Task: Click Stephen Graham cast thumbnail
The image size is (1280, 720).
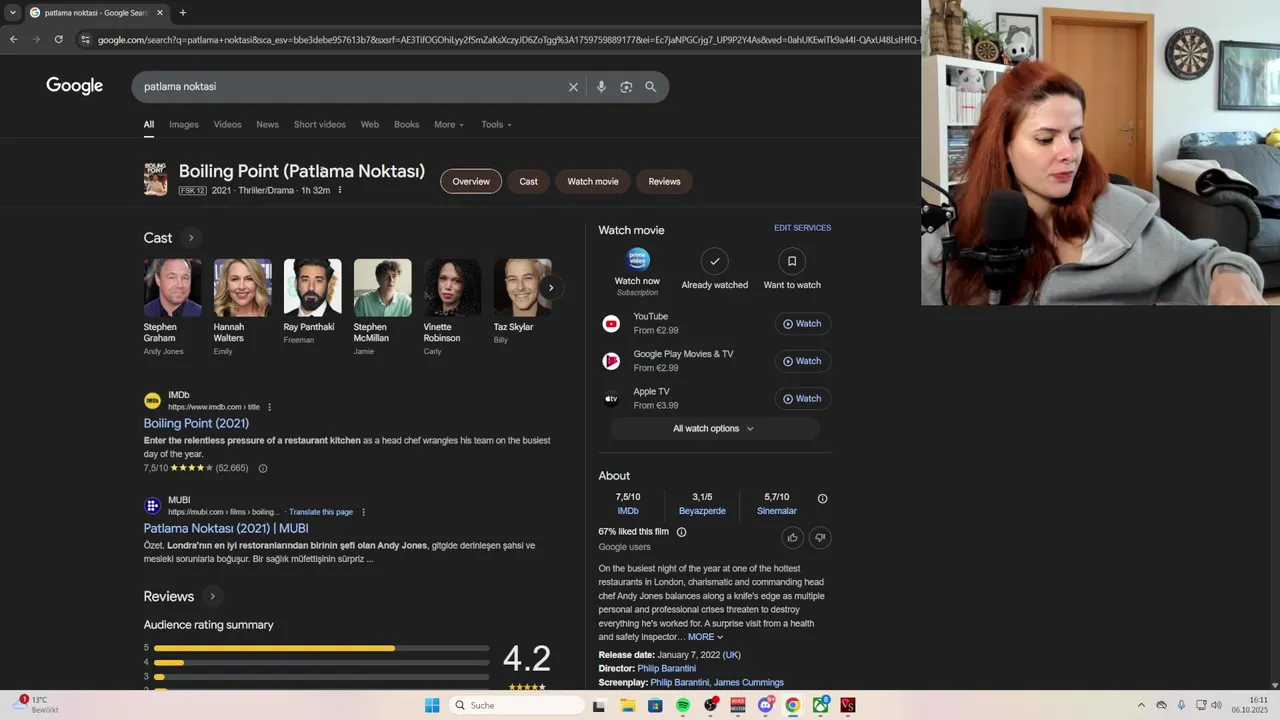Action: pyautogui.click(x=172, y=288)
